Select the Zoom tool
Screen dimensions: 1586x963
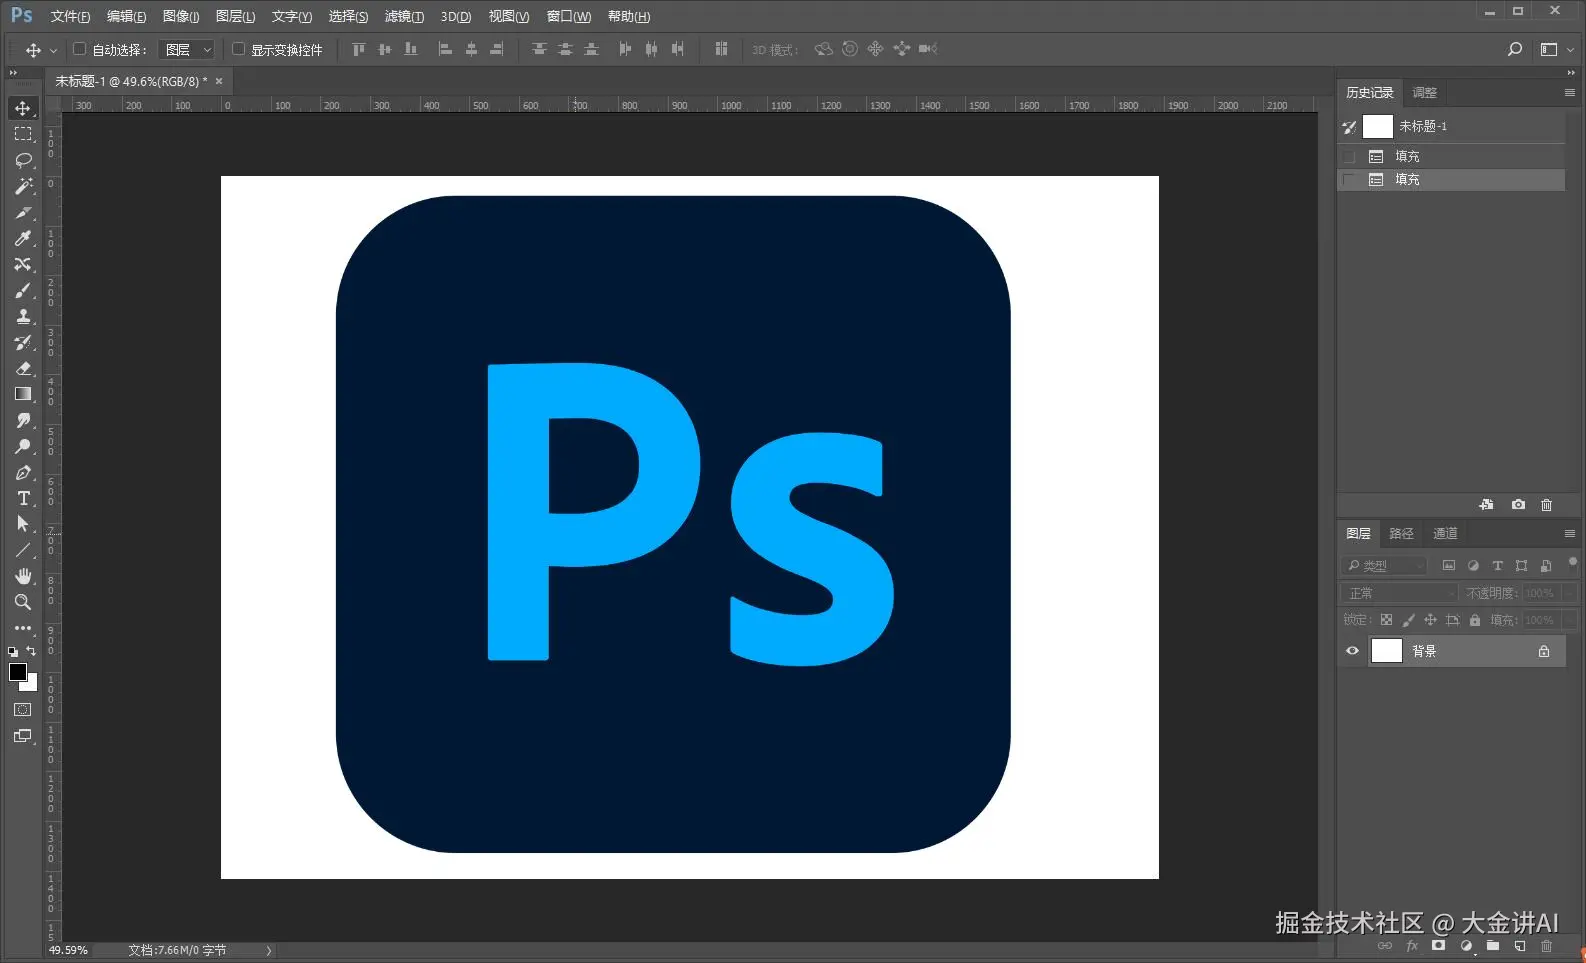[x=23, y=602]
